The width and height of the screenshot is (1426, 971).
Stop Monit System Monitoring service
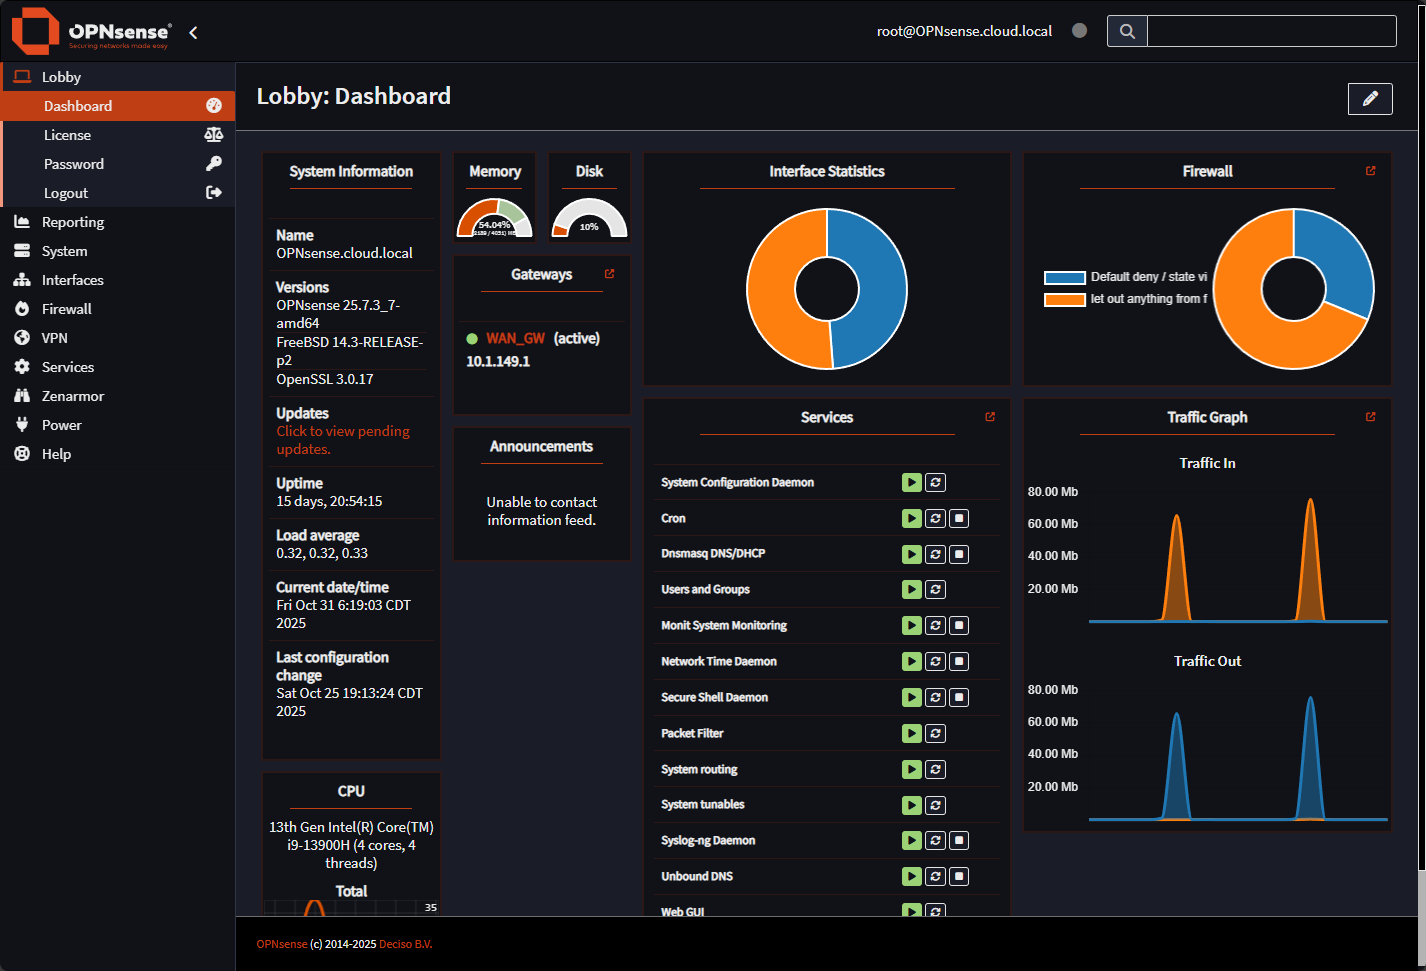point(959,626)
